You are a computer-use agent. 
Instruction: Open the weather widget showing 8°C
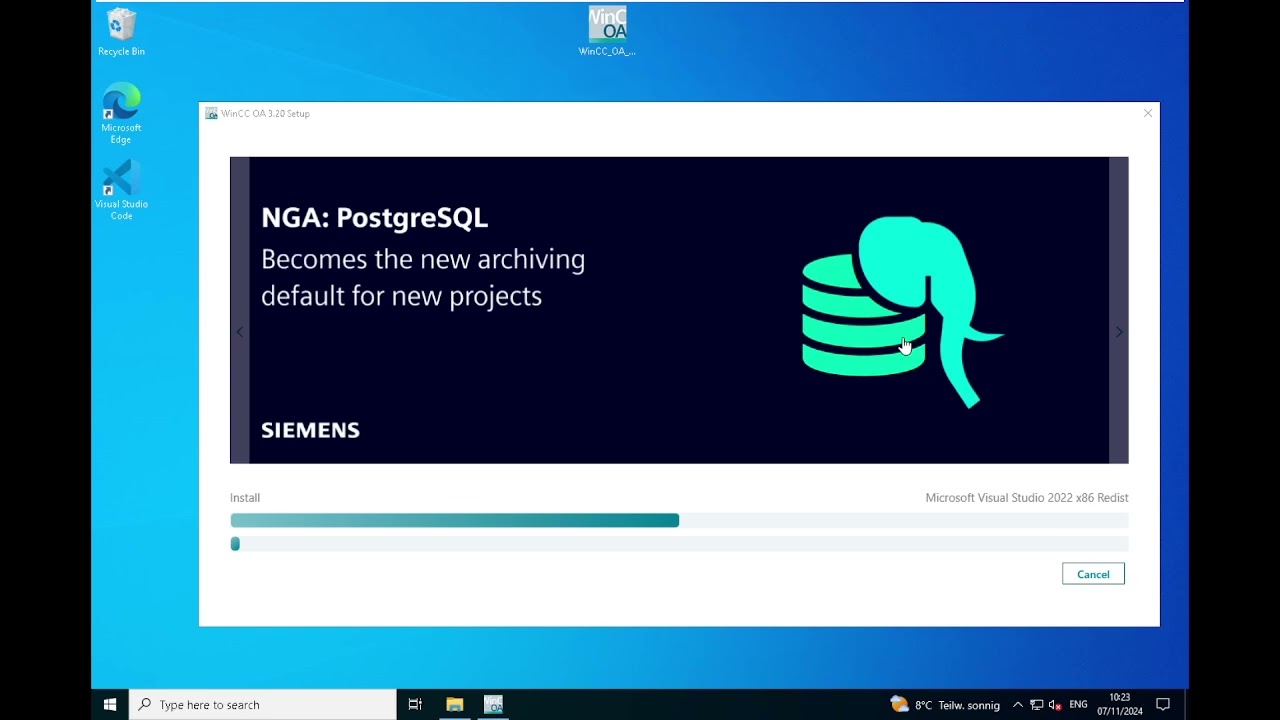point(945,705)
